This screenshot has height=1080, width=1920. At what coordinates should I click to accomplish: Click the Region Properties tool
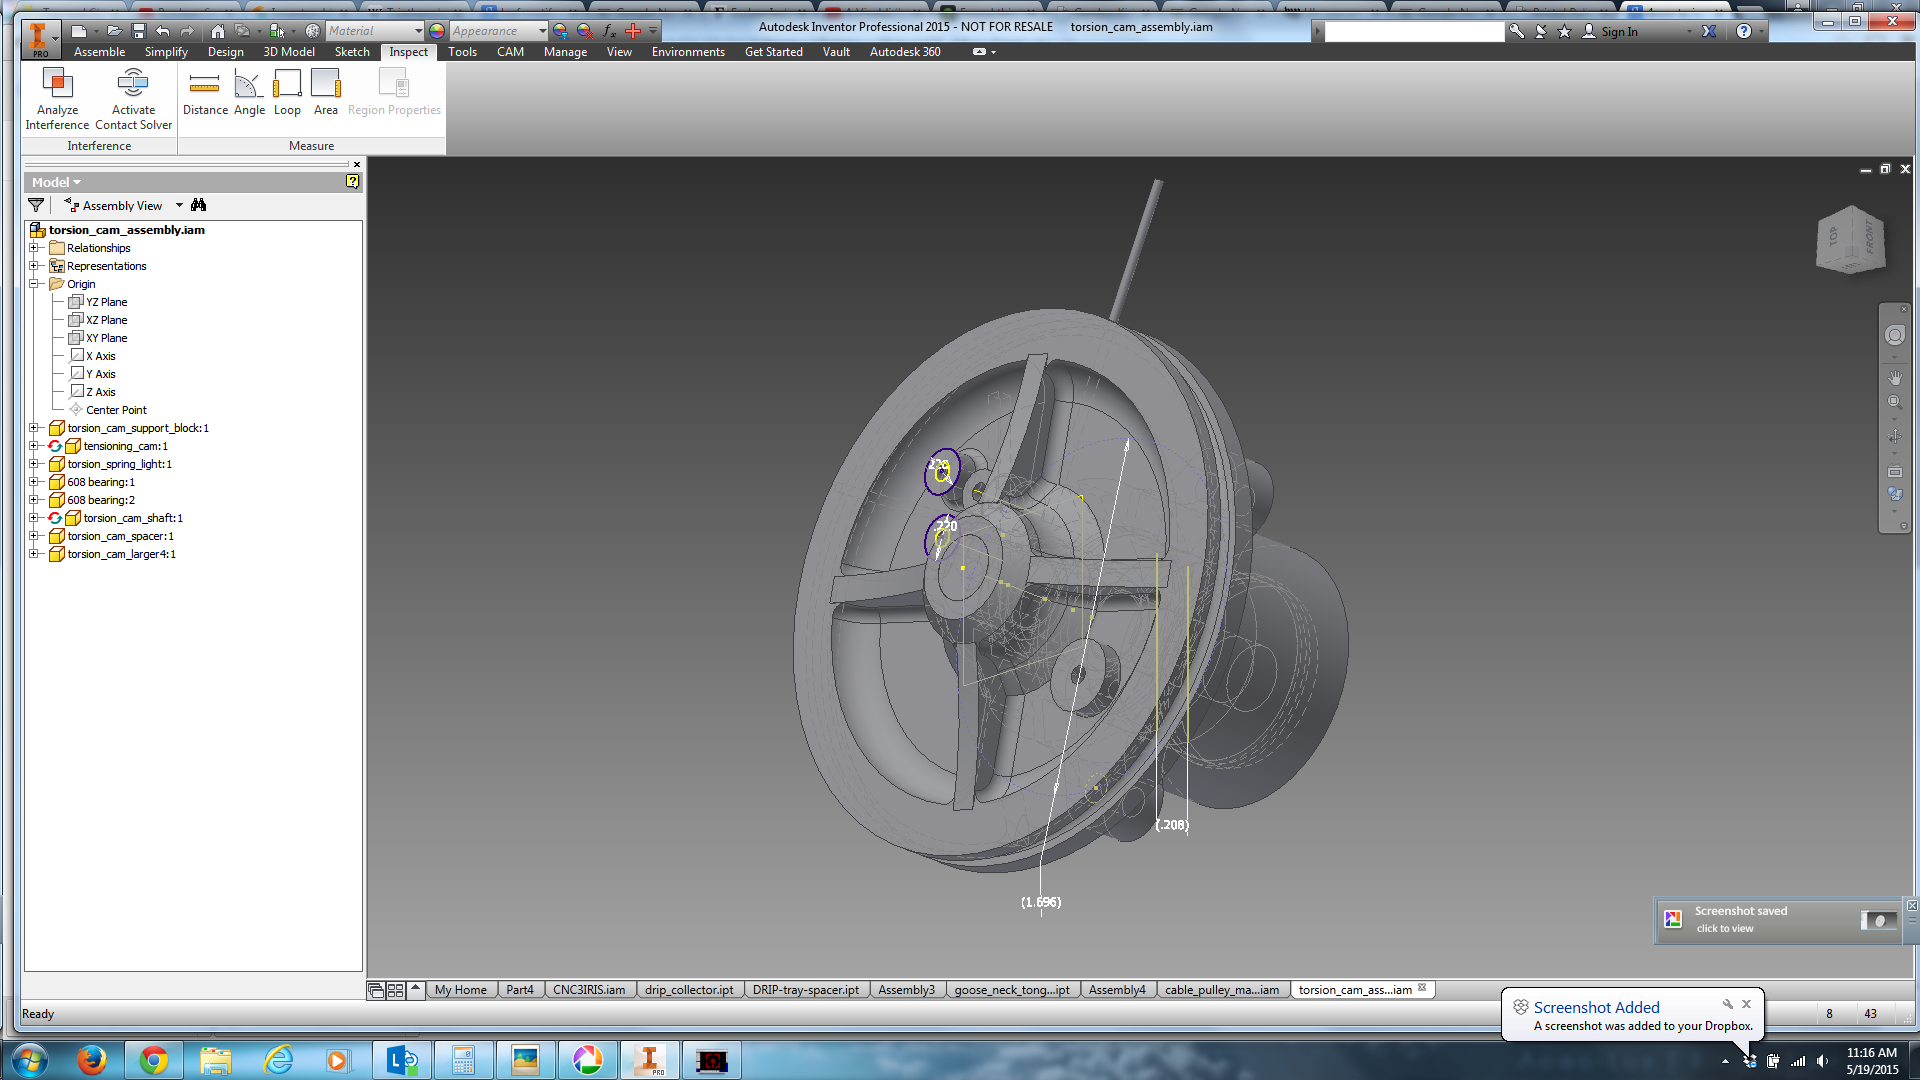point(394,93)
